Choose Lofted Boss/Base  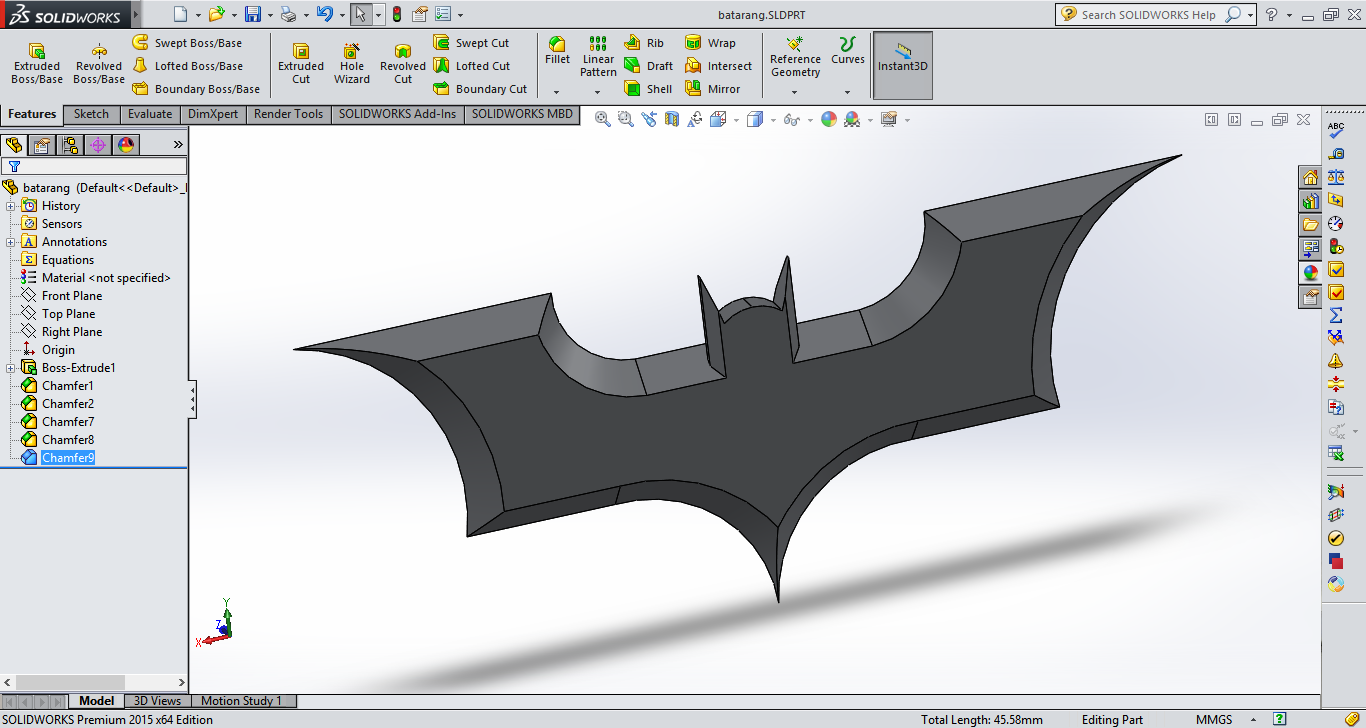tap(187, 66)
